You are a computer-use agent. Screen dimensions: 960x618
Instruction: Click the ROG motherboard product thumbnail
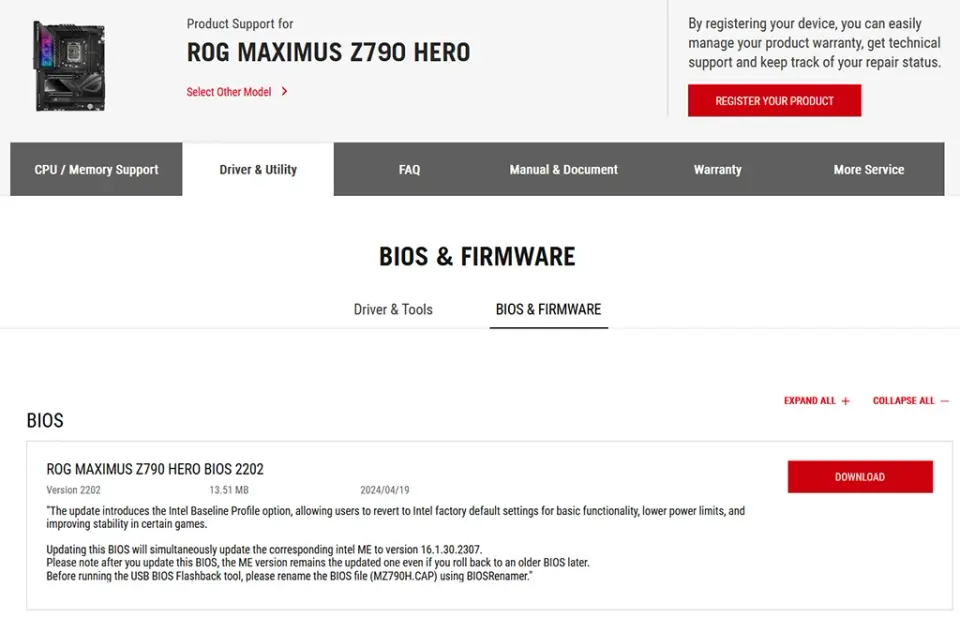point(68,65)
